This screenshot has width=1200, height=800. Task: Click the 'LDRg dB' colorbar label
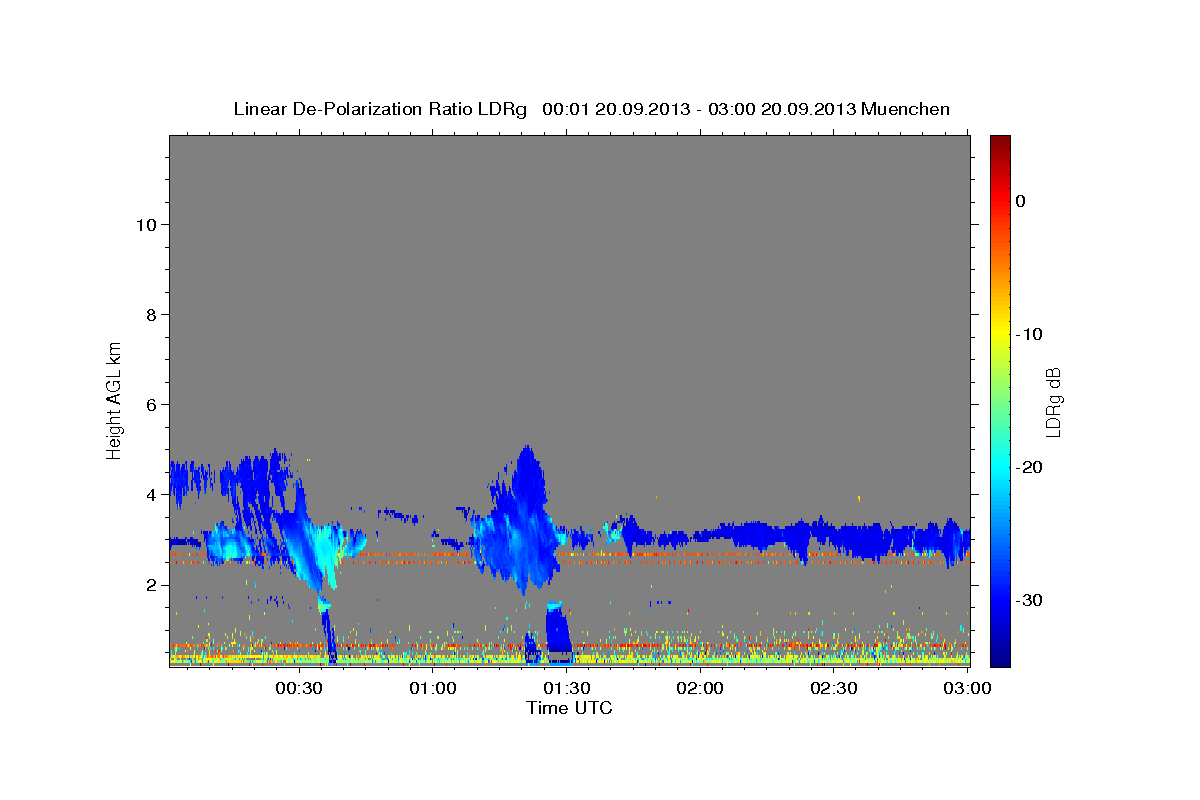[x=1053, y=402]
